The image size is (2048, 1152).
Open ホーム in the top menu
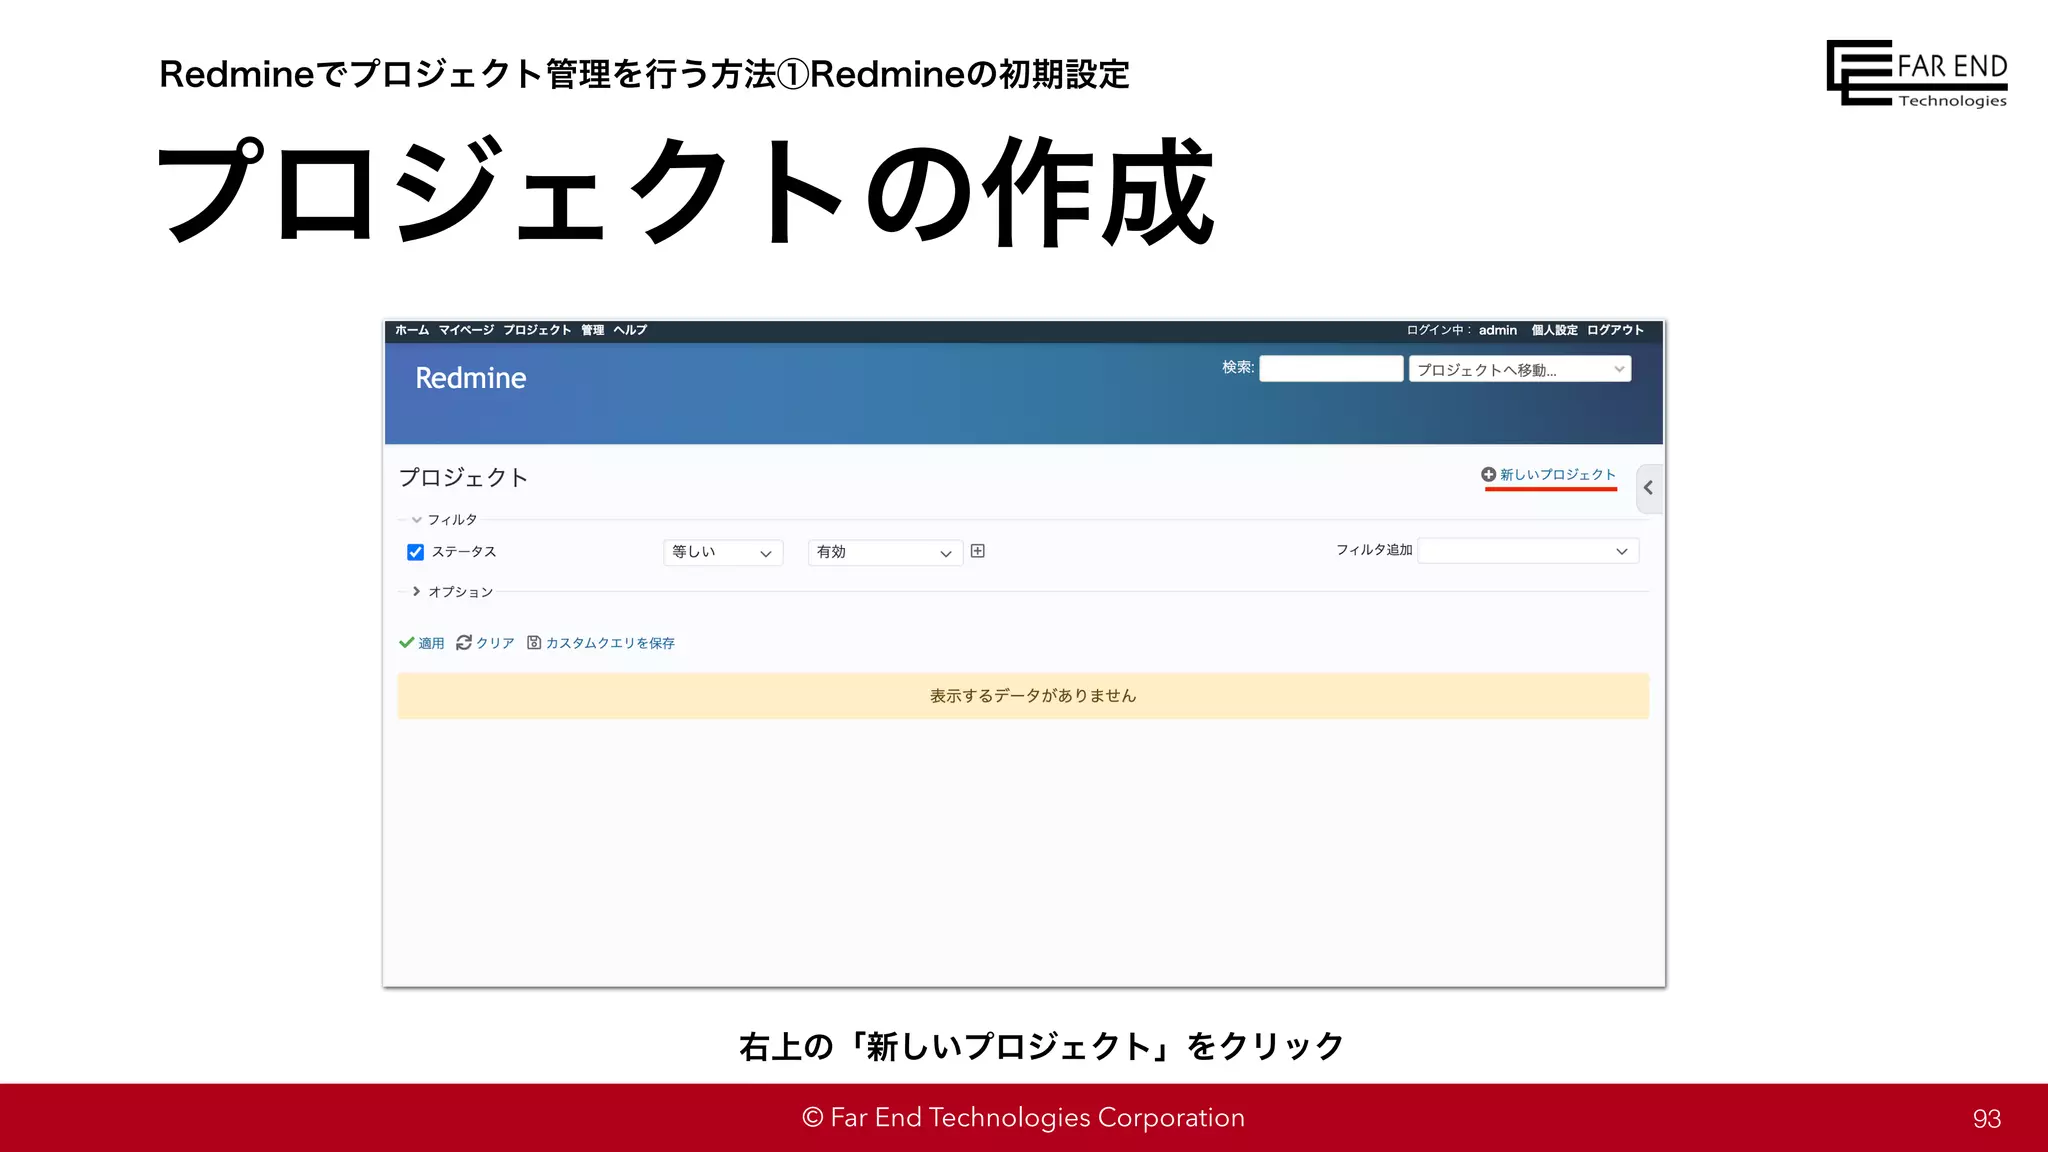[x=412, y=330]
